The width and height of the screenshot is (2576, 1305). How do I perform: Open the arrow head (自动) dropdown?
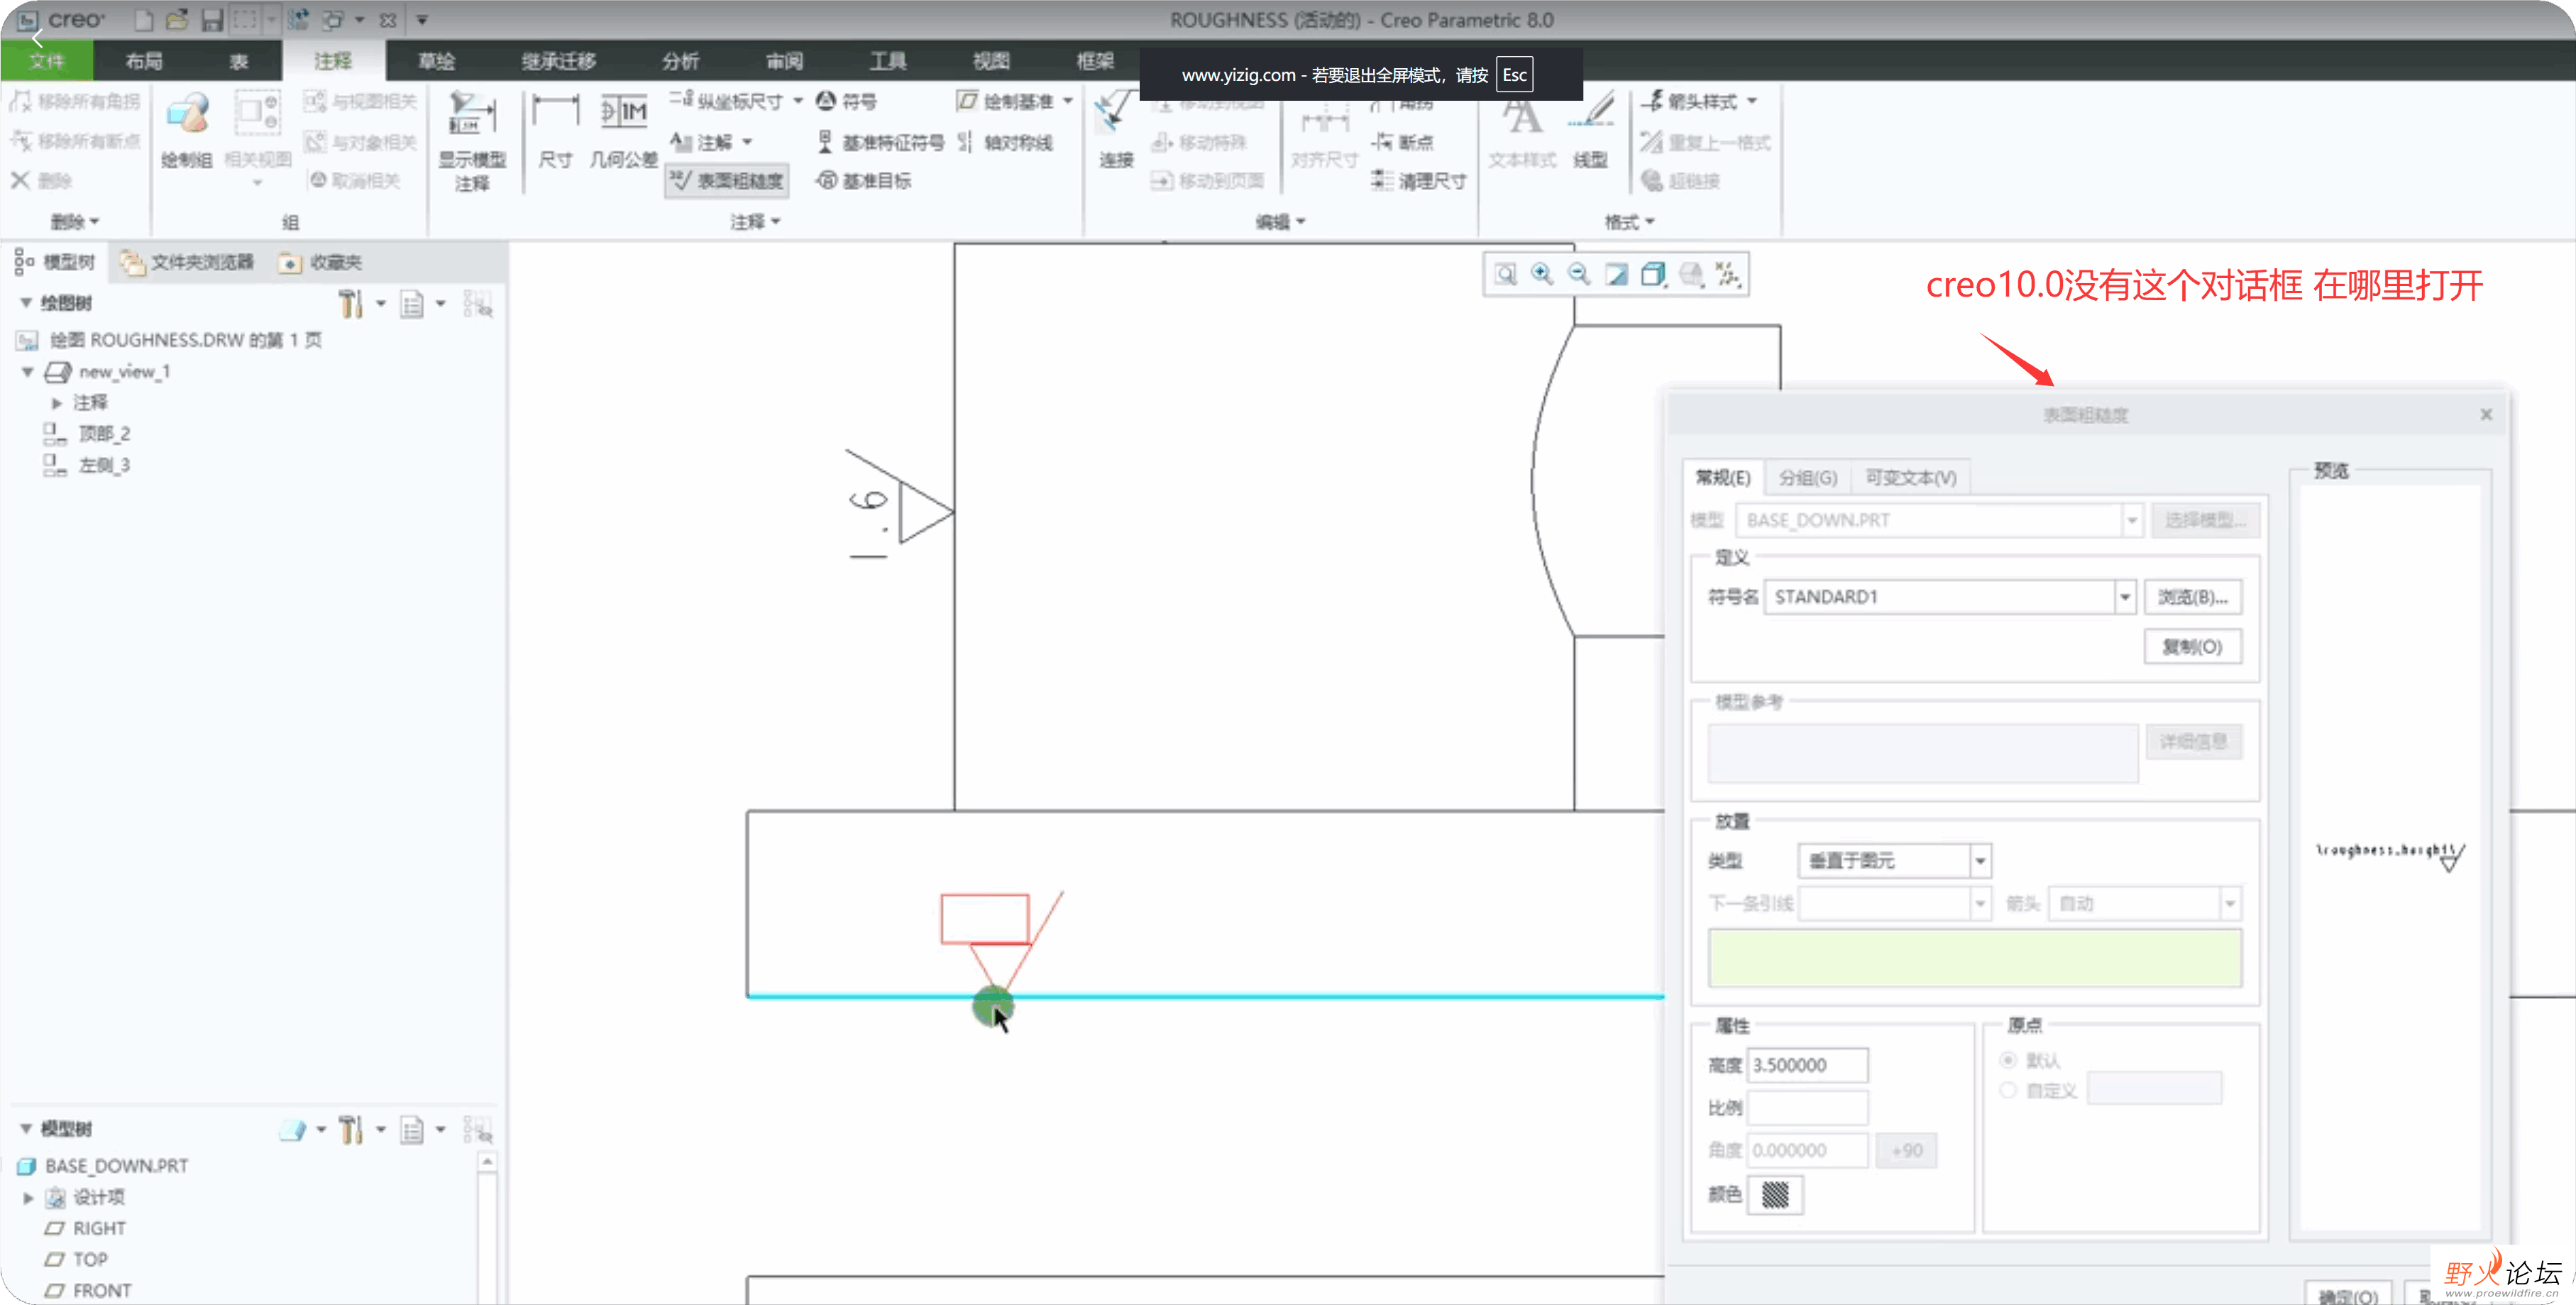point(2230,904)
